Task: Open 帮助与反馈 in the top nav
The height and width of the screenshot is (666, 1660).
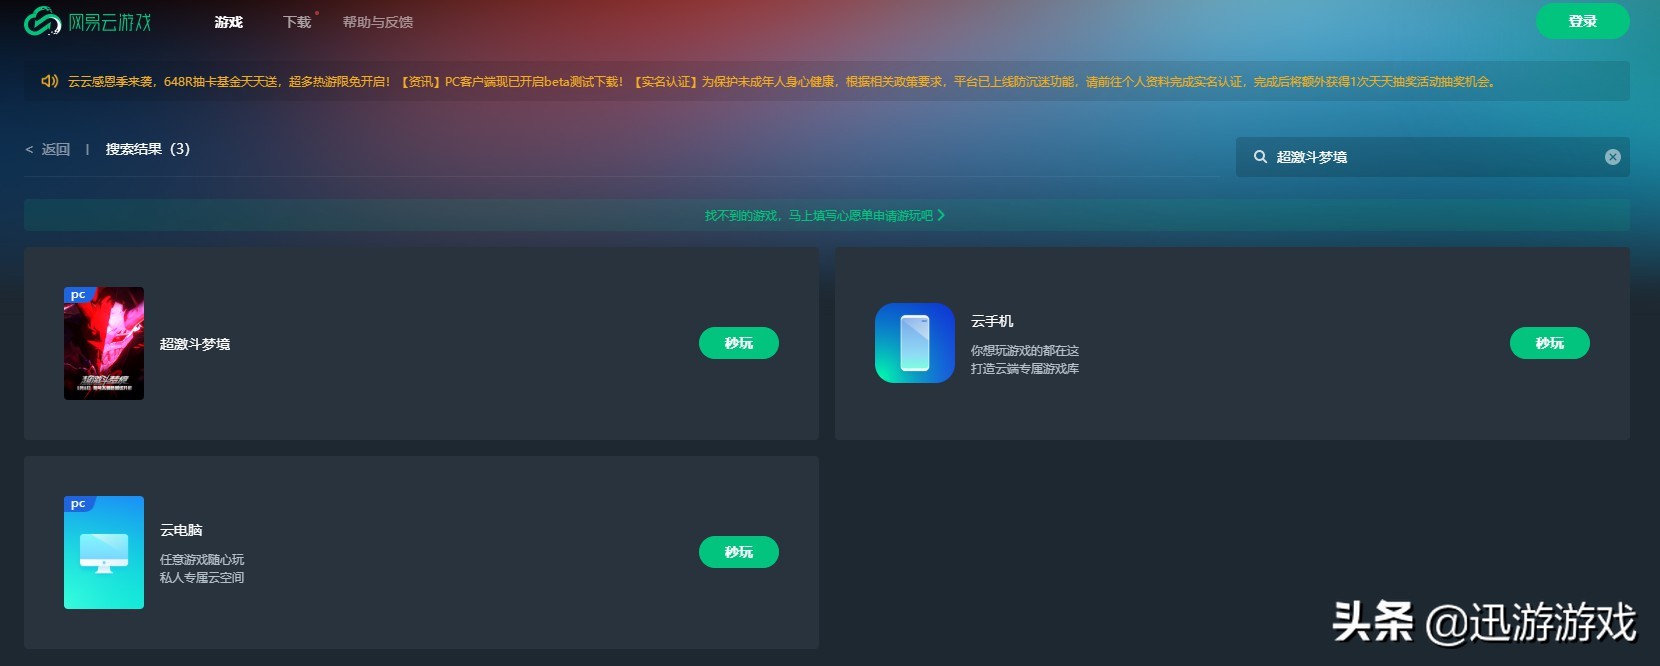Action: coord(378,22)
